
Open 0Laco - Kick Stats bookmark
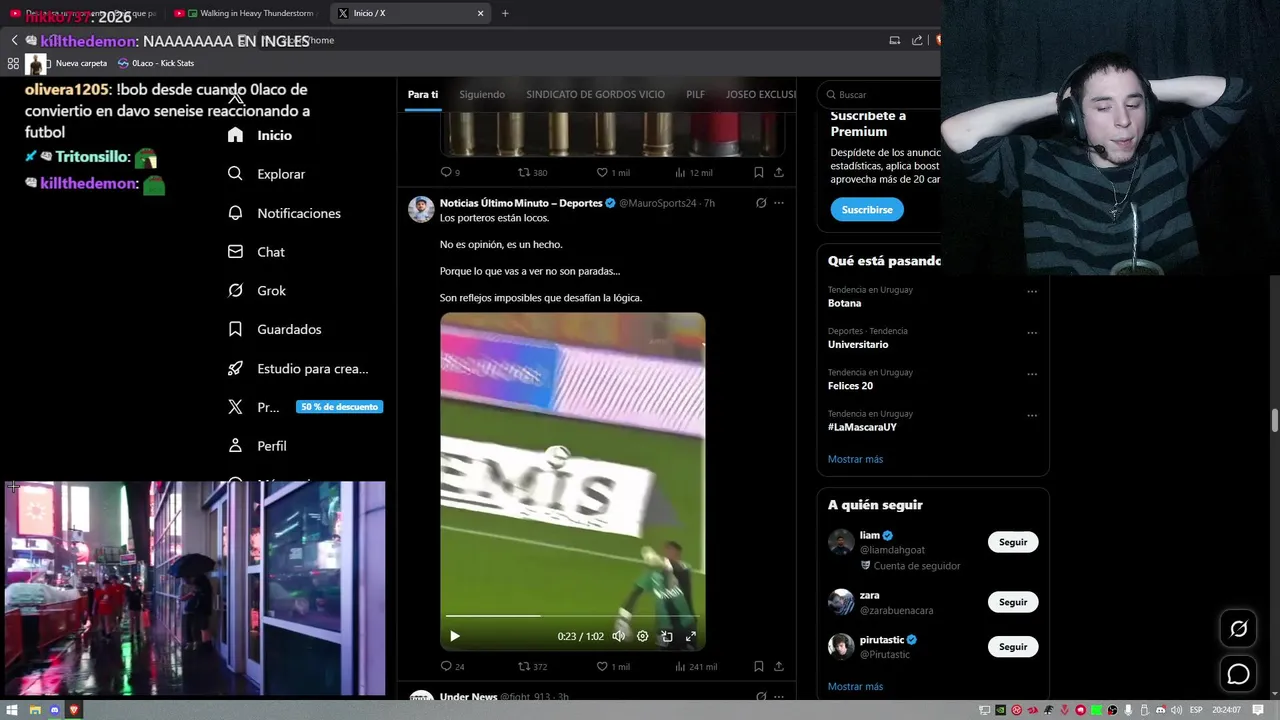click(156, 63)
